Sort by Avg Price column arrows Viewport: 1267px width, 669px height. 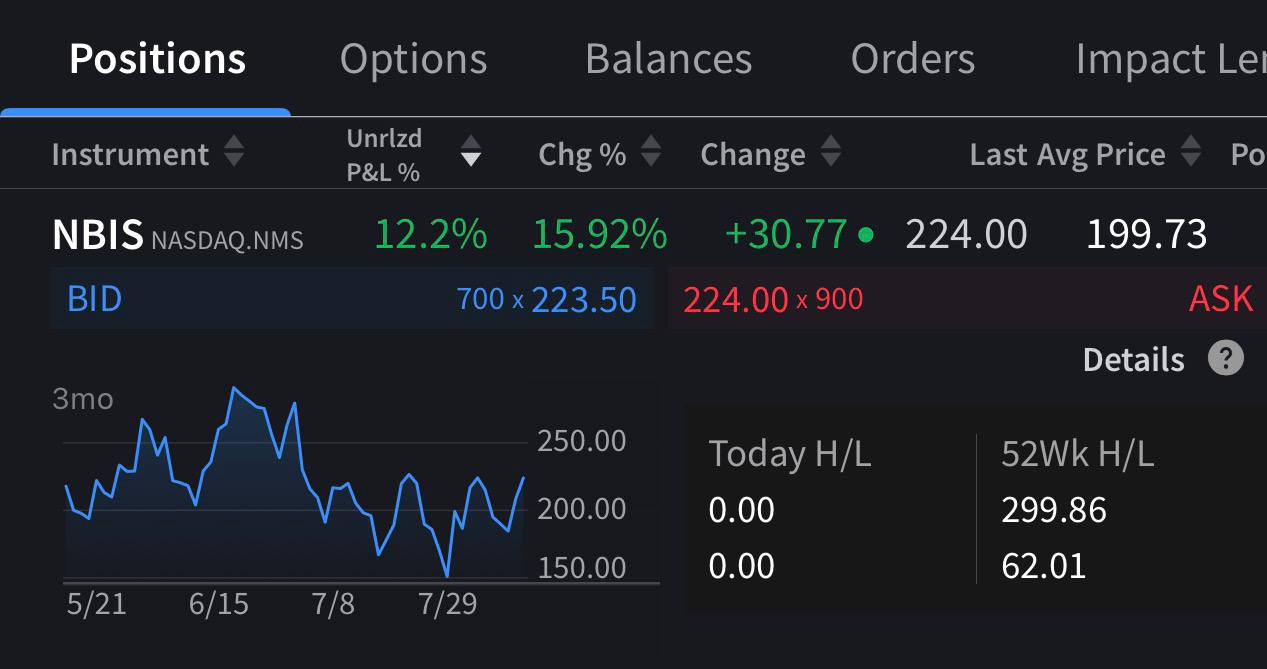pos(1190,154)
